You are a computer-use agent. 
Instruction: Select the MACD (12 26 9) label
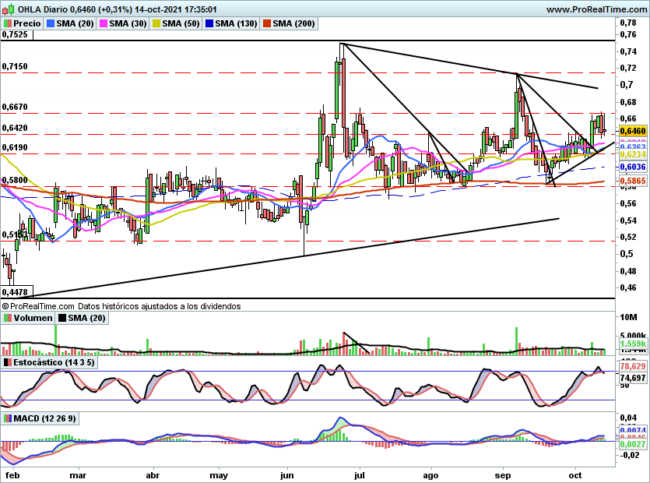45,418
